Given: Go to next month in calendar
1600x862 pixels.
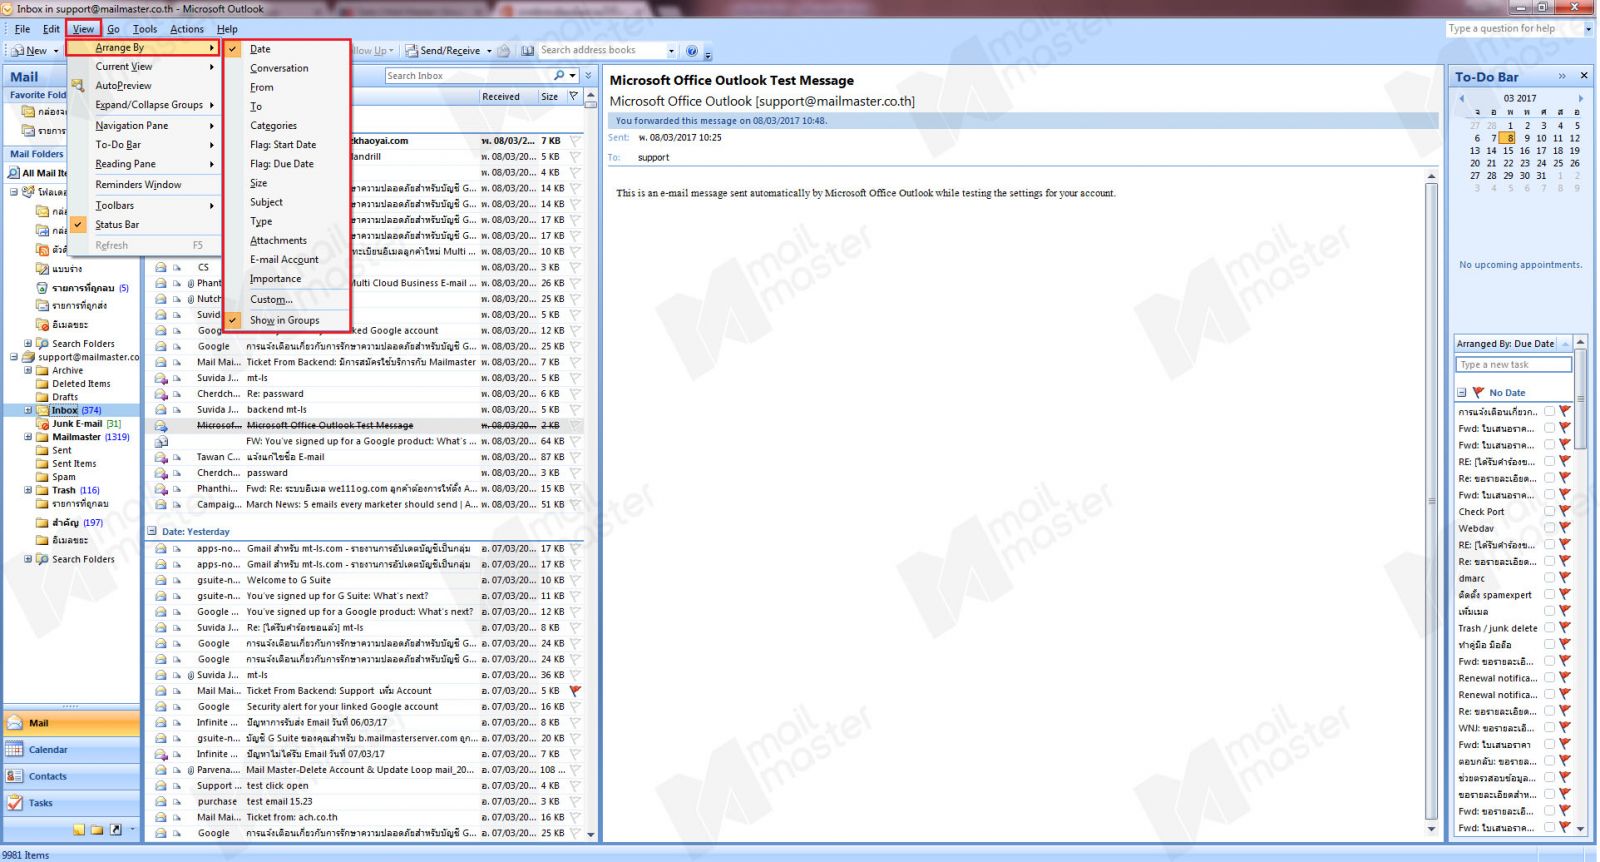Looking at the screenshot, I should [1581, 98].
